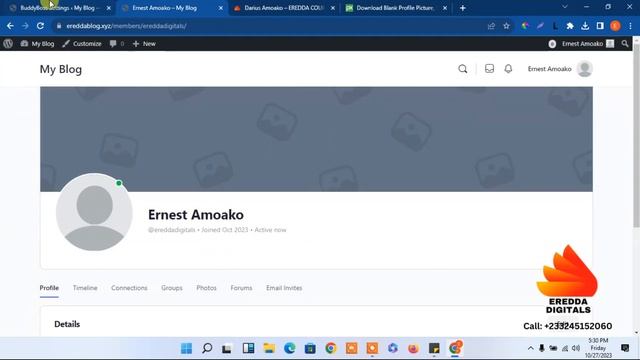Reload the current page
The width and height of the screenshot is (640, 360).
(40, 26)
